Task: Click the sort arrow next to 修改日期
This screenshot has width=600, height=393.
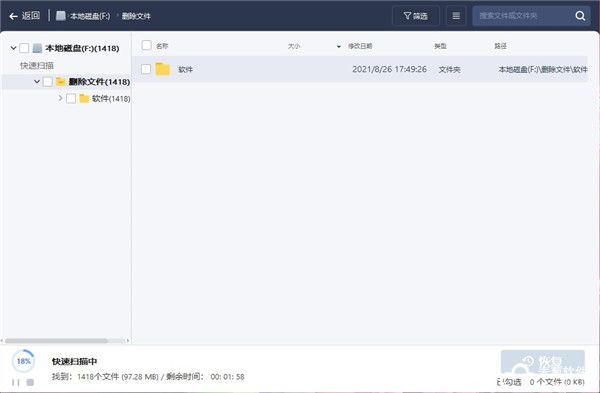Action: pos(339,47)
